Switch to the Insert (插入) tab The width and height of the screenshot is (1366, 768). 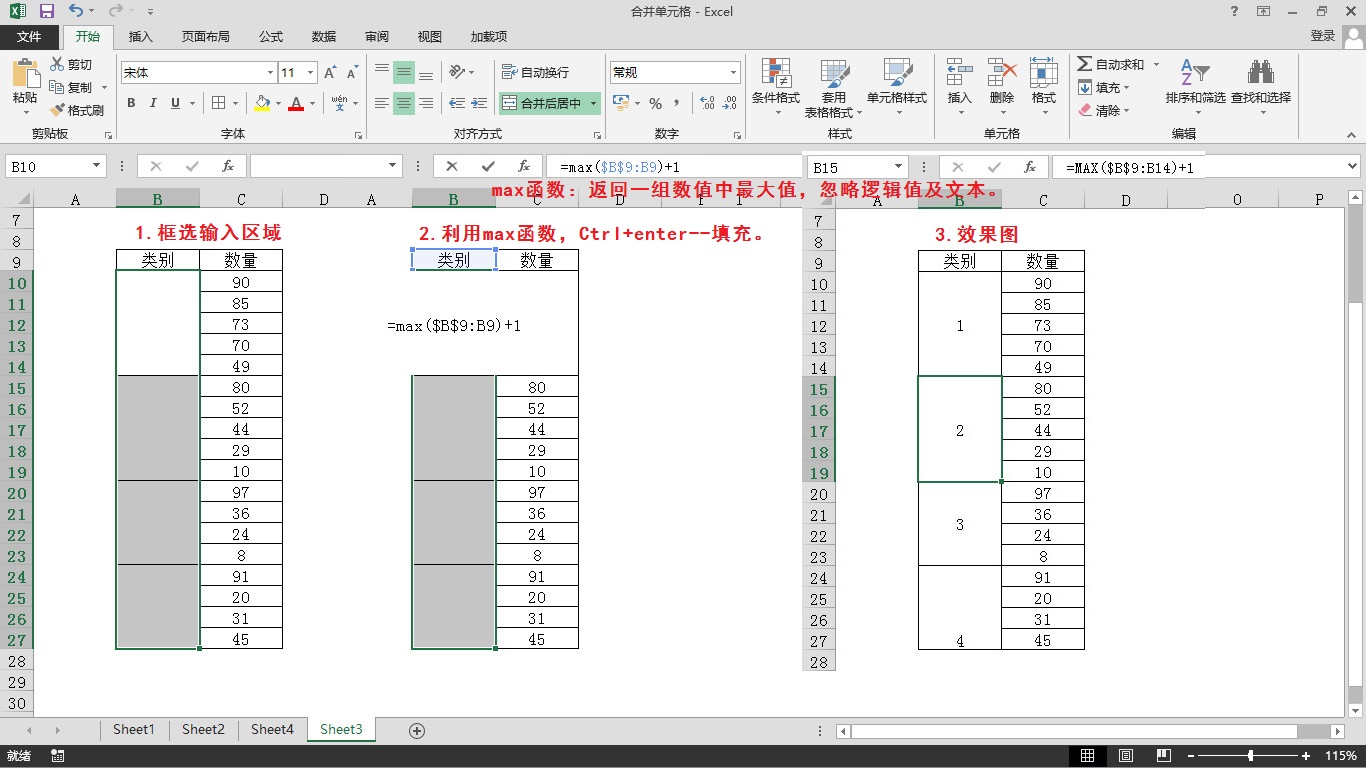pyautogui.click(x=141, y=36)
